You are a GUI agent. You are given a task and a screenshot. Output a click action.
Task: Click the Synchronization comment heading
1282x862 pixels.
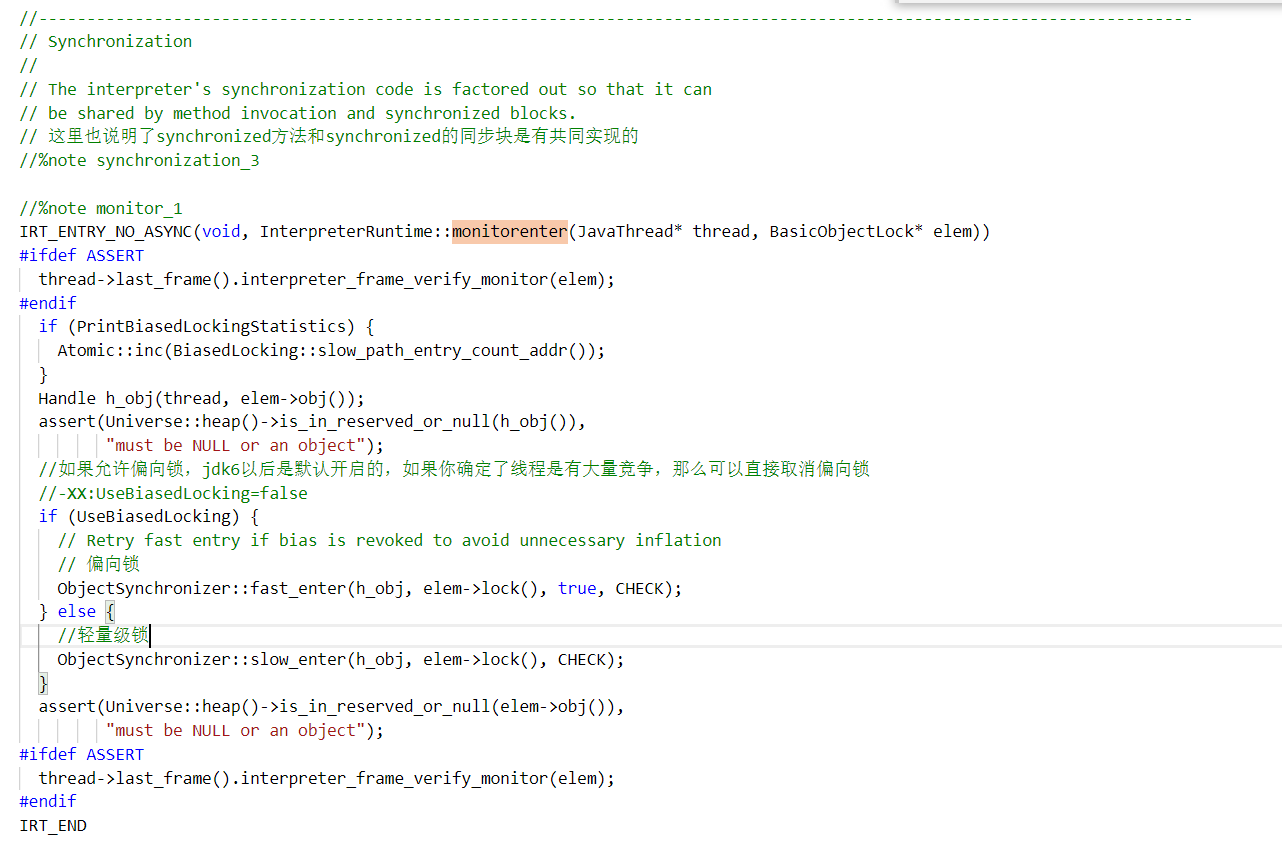click(x=105, y=42)
